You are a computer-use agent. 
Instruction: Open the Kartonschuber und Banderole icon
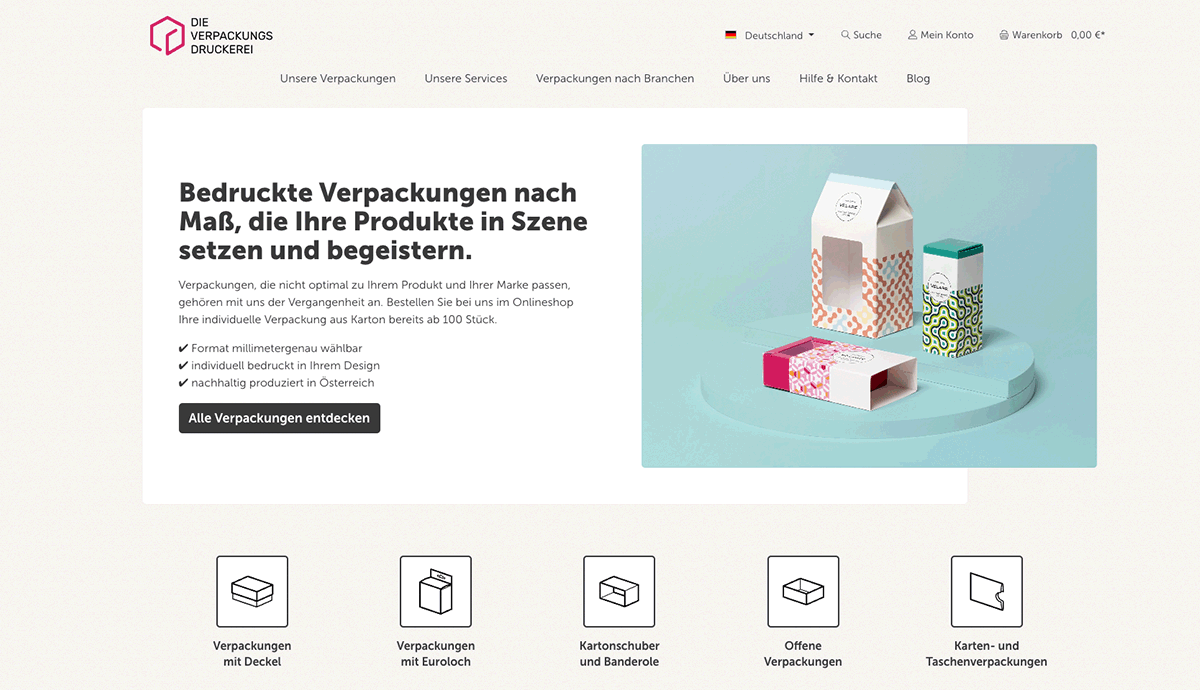tap(619, 591)
